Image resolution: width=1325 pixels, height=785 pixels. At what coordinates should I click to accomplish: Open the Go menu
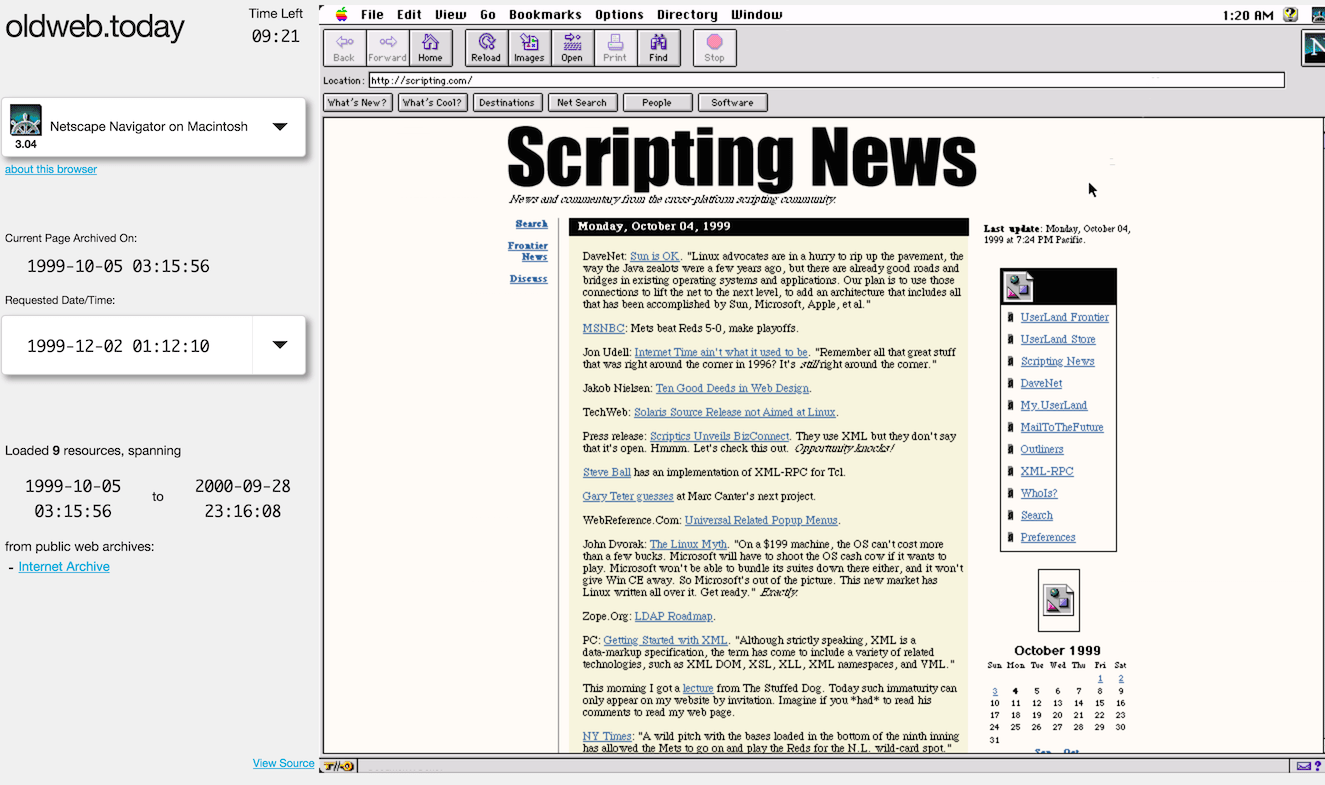click(488, 14)
